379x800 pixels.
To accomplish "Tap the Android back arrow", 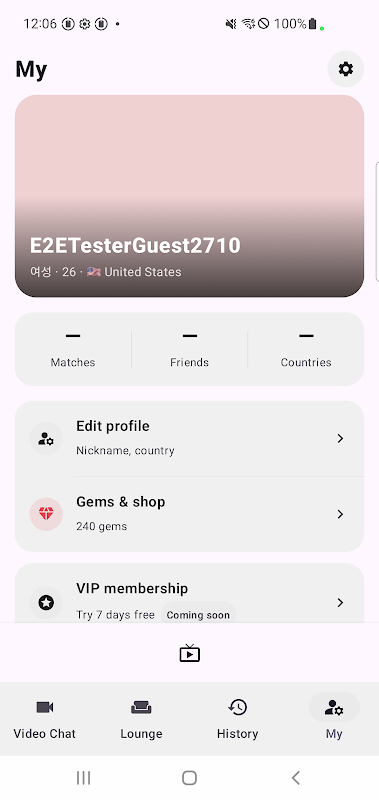I will coord(295,778).
